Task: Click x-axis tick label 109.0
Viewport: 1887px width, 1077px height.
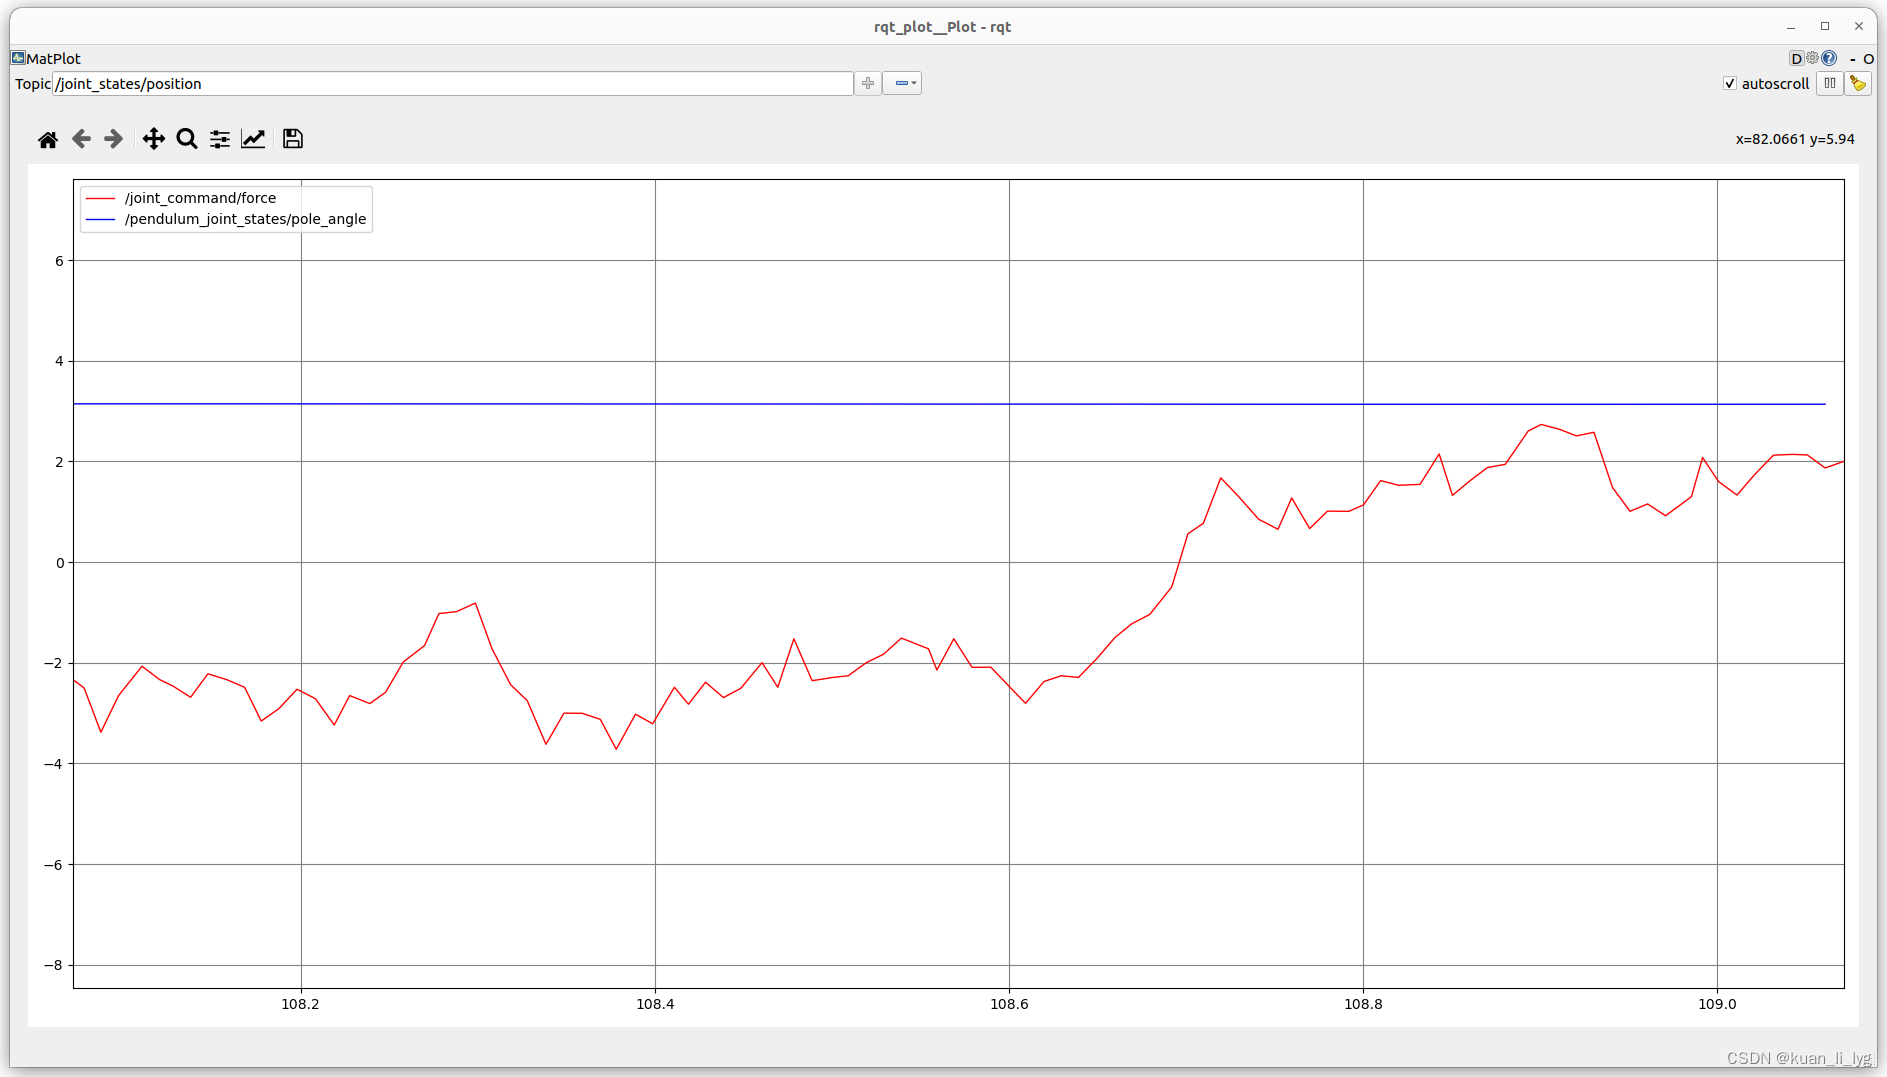Action: tap(1717, 1004)
